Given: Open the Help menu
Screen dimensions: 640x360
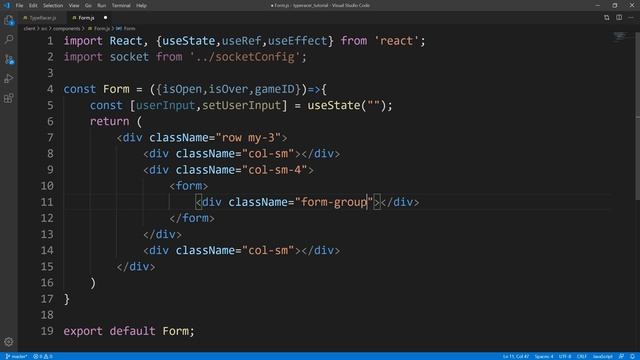Looking at the screenshot, I should (x=141, y=5).
